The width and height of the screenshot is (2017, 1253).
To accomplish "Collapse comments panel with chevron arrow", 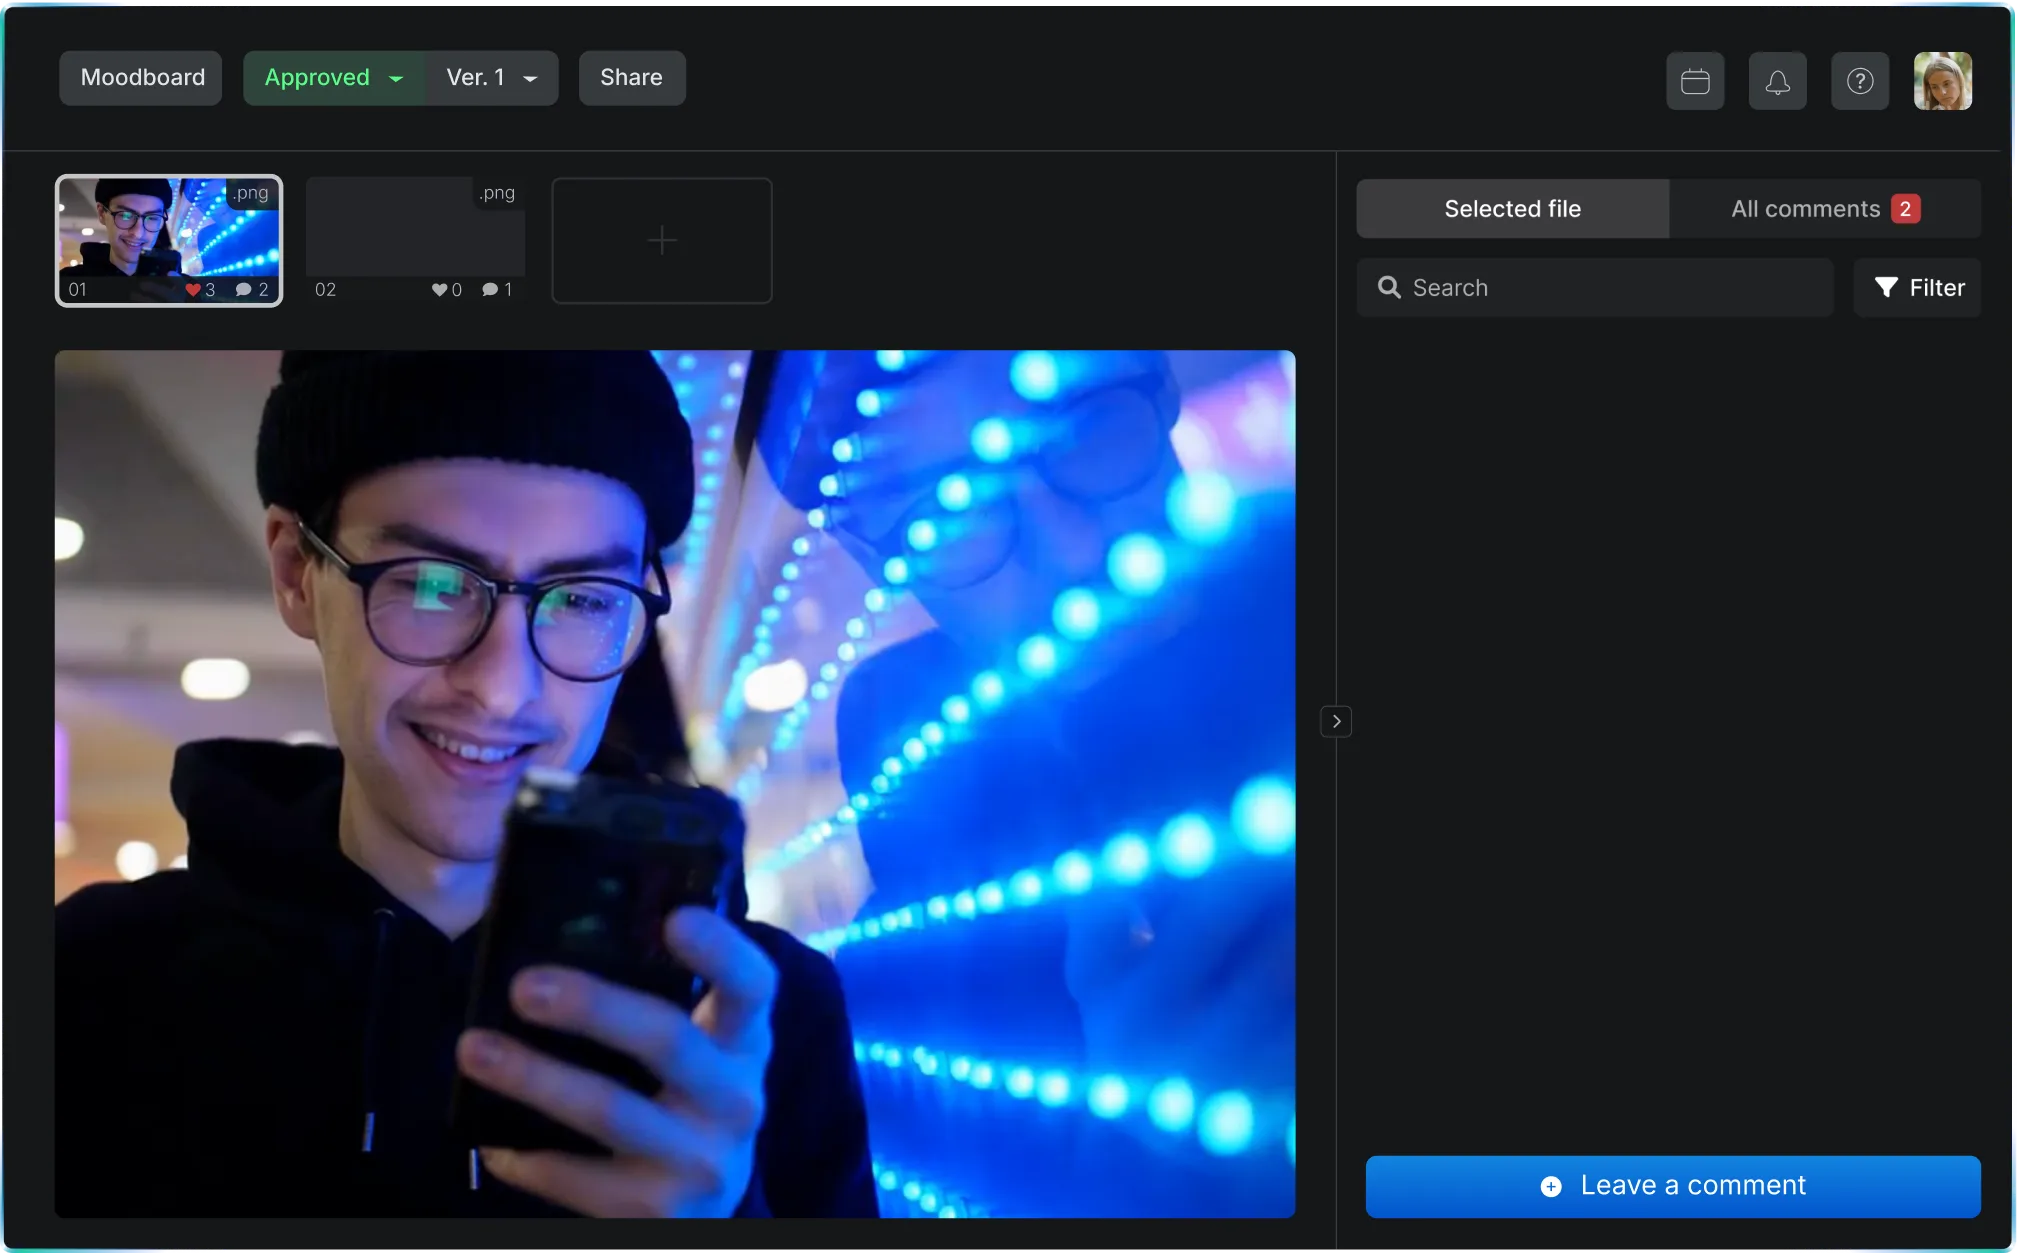I will 1336,721.
